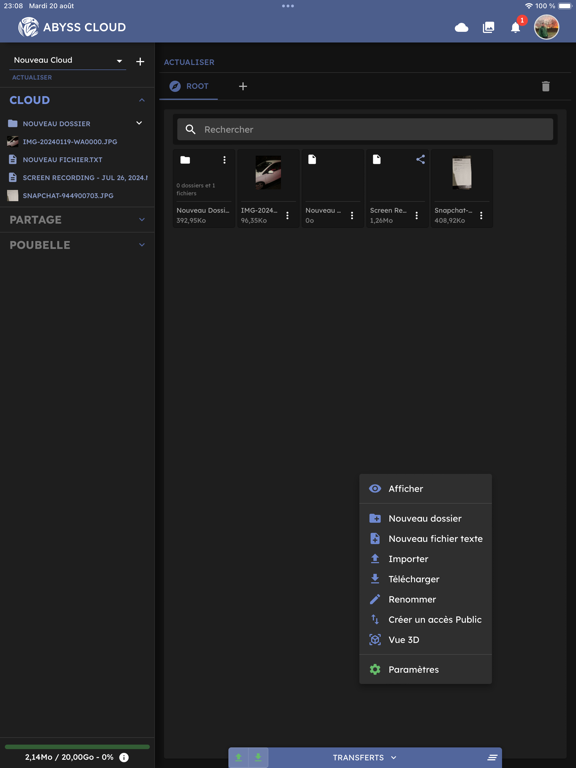
Task: Open Screen Re card three-dot menu
Action: click(x=416, y=216)
